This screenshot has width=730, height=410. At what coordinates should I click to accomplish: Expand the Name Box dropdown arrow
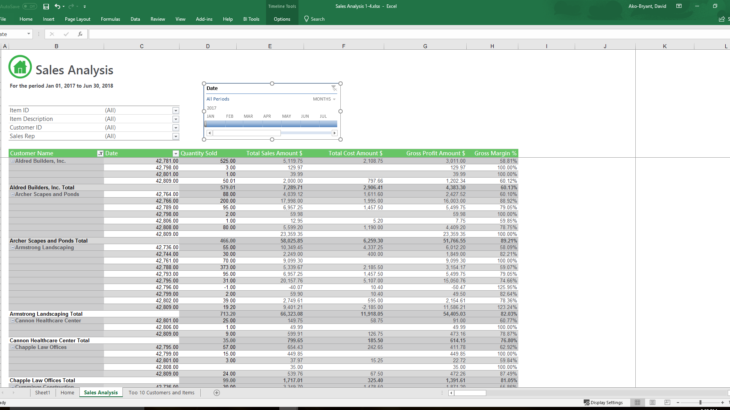click(x=28, y=34)
